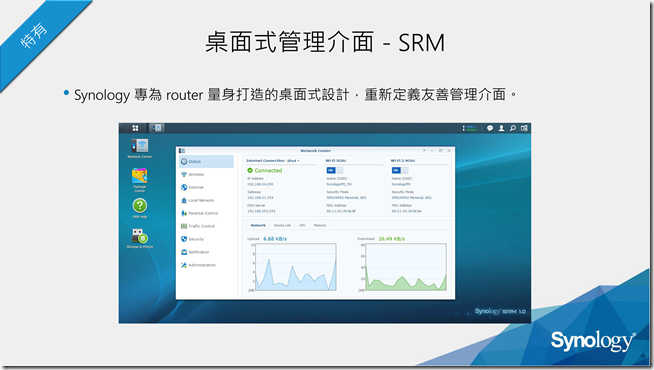Minimize the Network Center window
Viewport: 654px width, 370px height.
pos(433,151)
